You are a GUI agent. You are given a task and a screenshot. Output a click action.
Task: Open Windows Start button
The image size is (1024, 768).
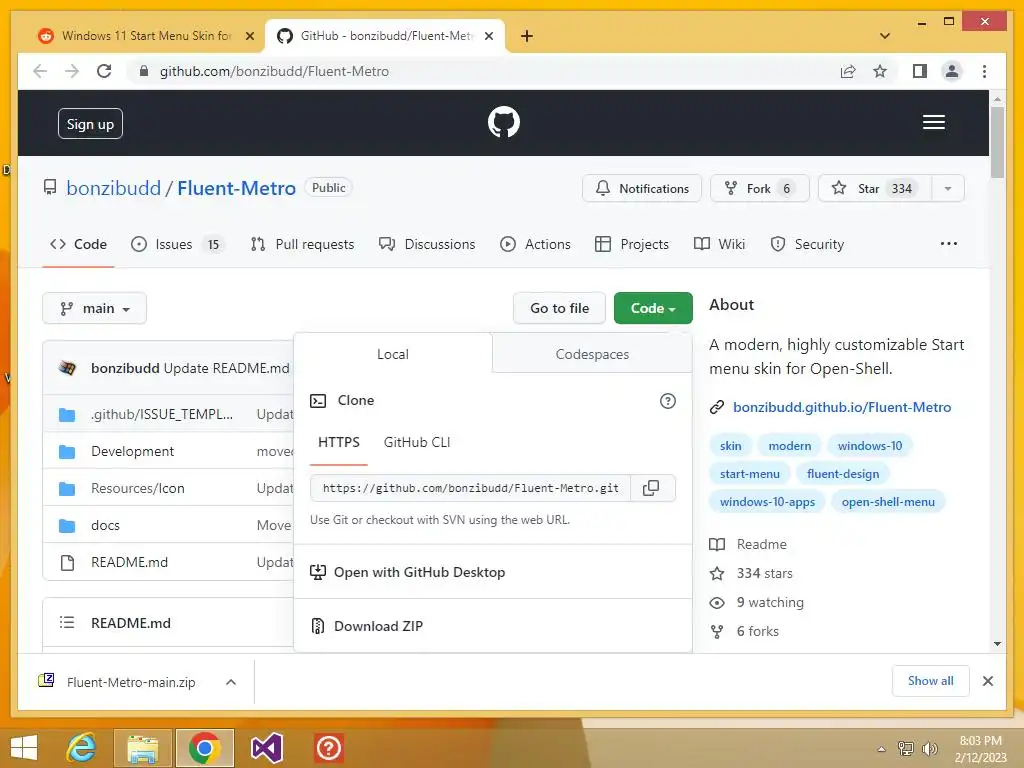click(24, 748)
